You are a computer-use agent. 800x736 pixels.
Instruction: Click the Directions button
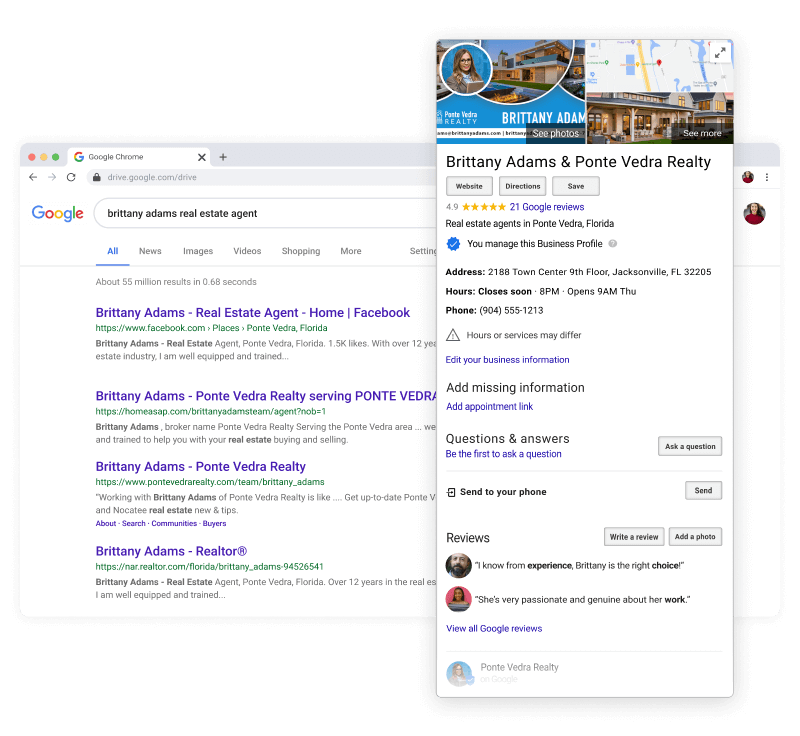(522, 186)
